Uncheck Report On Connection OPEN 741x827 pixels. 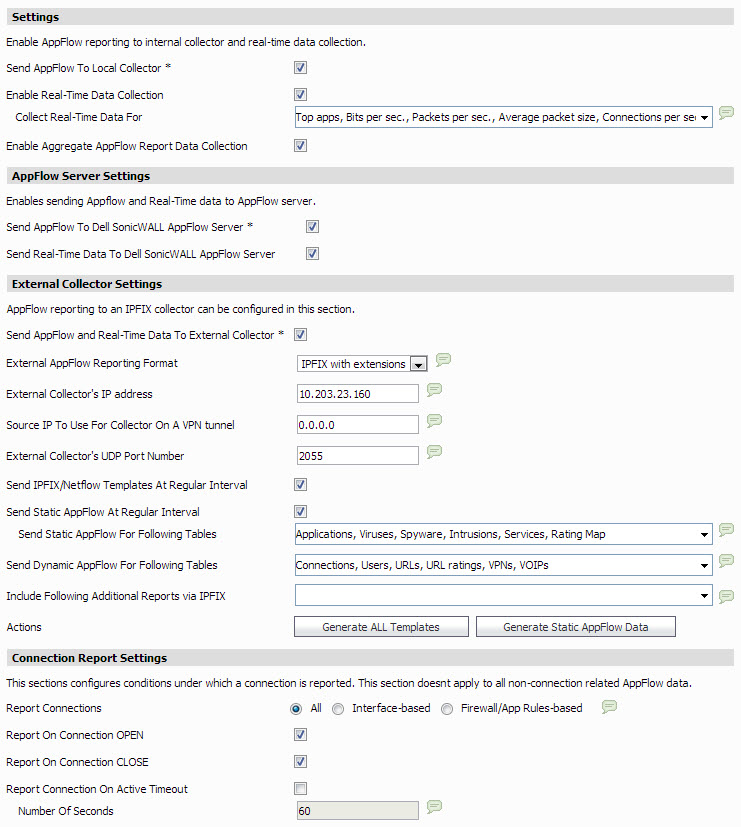[301, 735]
